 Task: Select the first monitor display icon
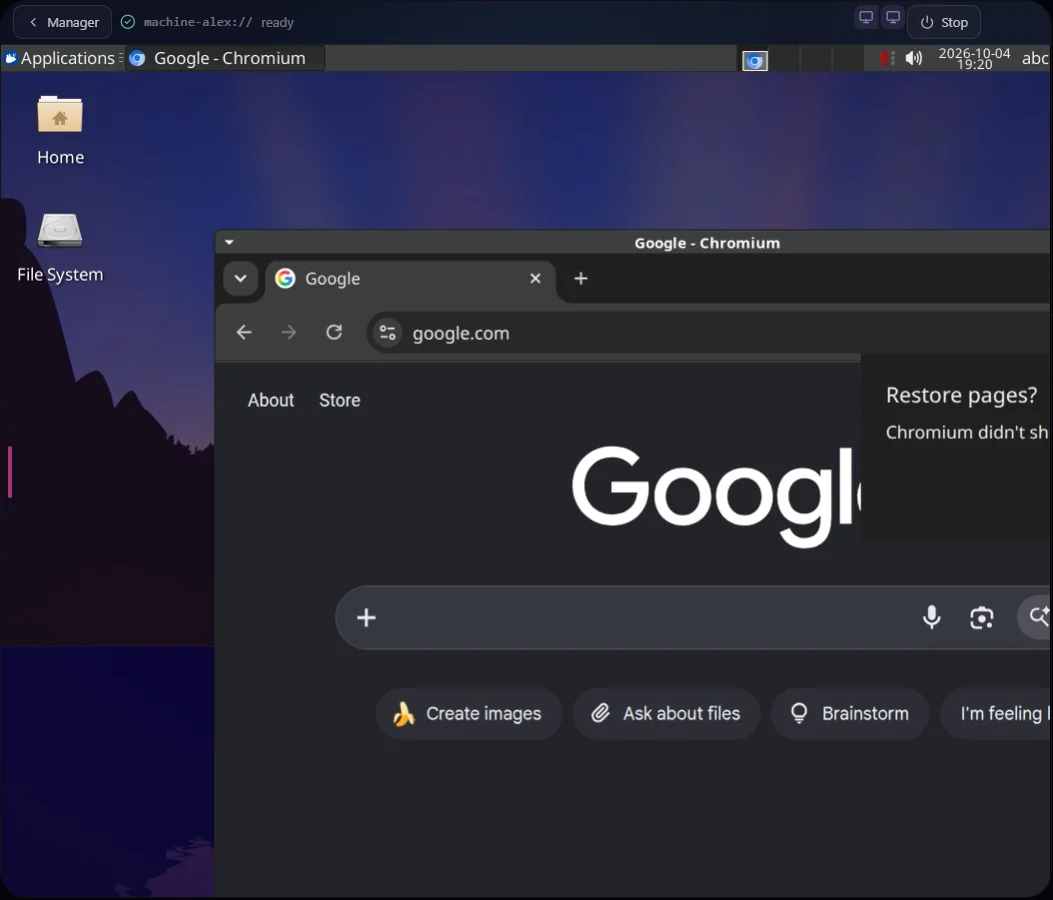[866, 17]
